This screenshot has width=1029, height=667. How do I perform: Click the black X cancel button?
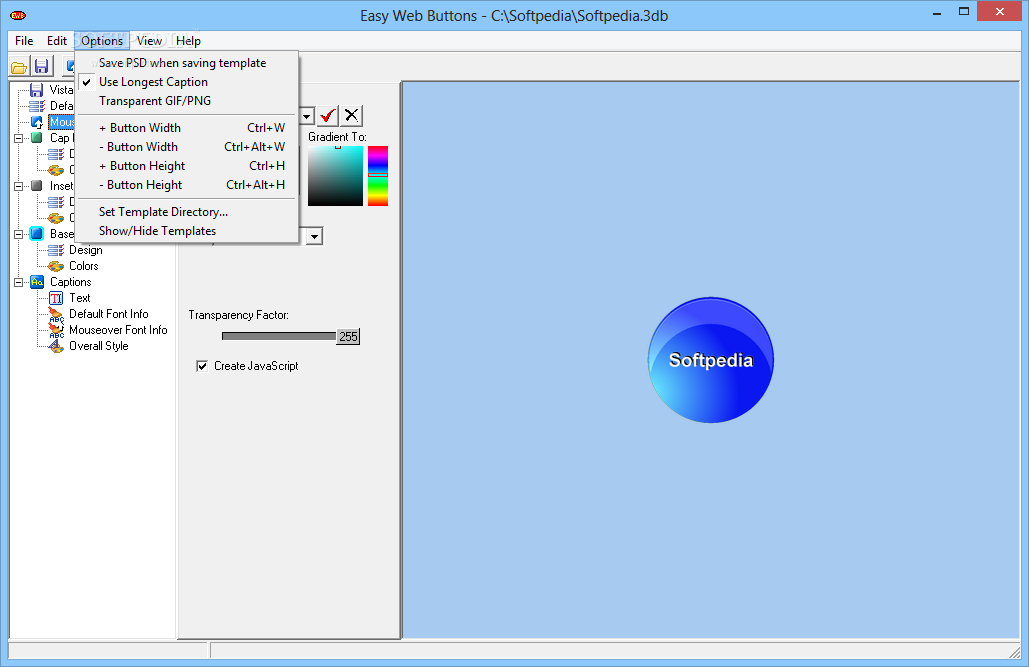(x=352, y=116)
